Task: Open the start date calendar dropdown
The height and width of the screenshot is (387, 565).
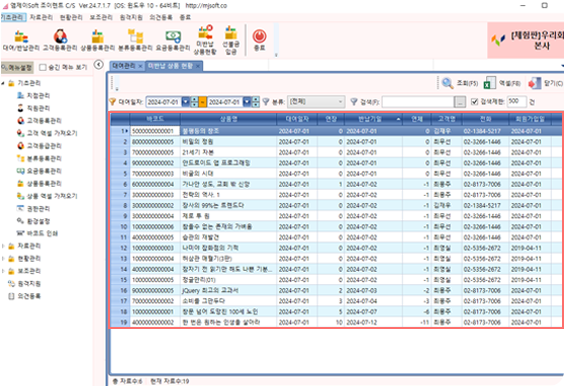Action: (185, 102)
